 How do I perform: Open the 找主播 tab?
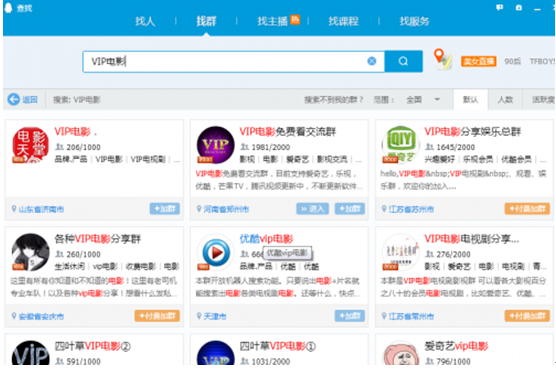272,21
